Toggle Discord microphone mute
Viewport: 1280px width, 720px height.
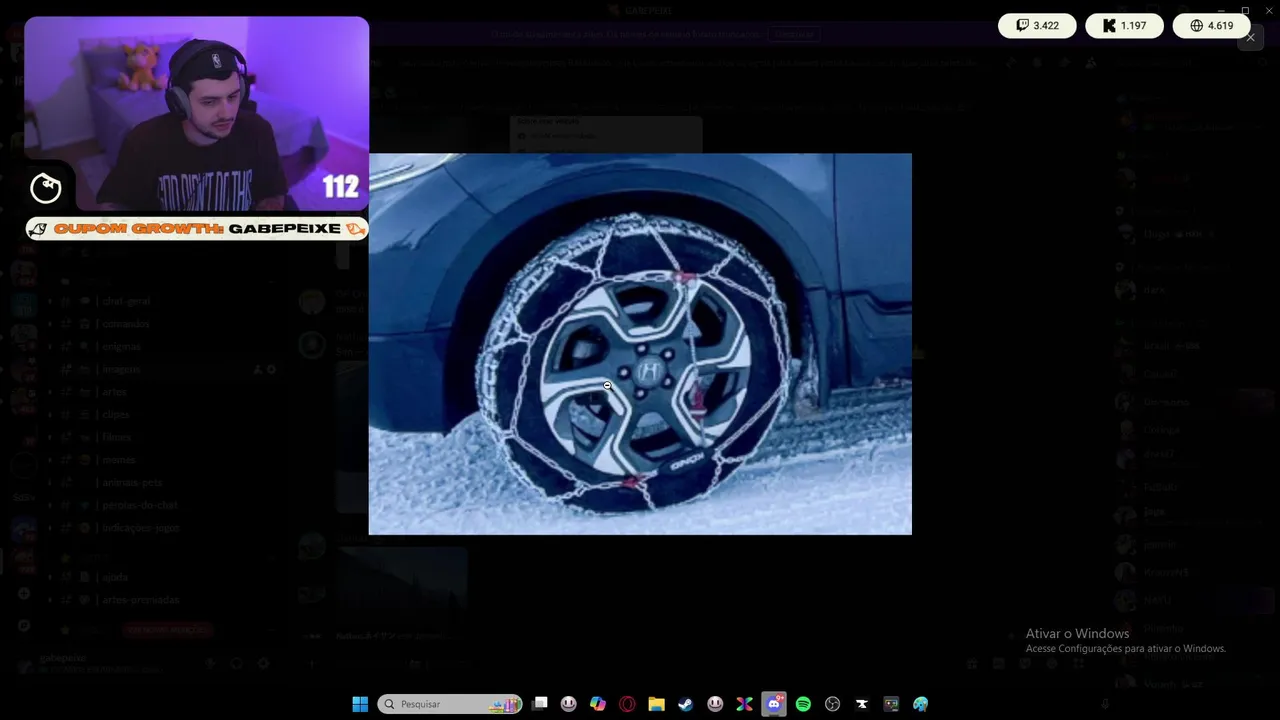tap(210, 663)
